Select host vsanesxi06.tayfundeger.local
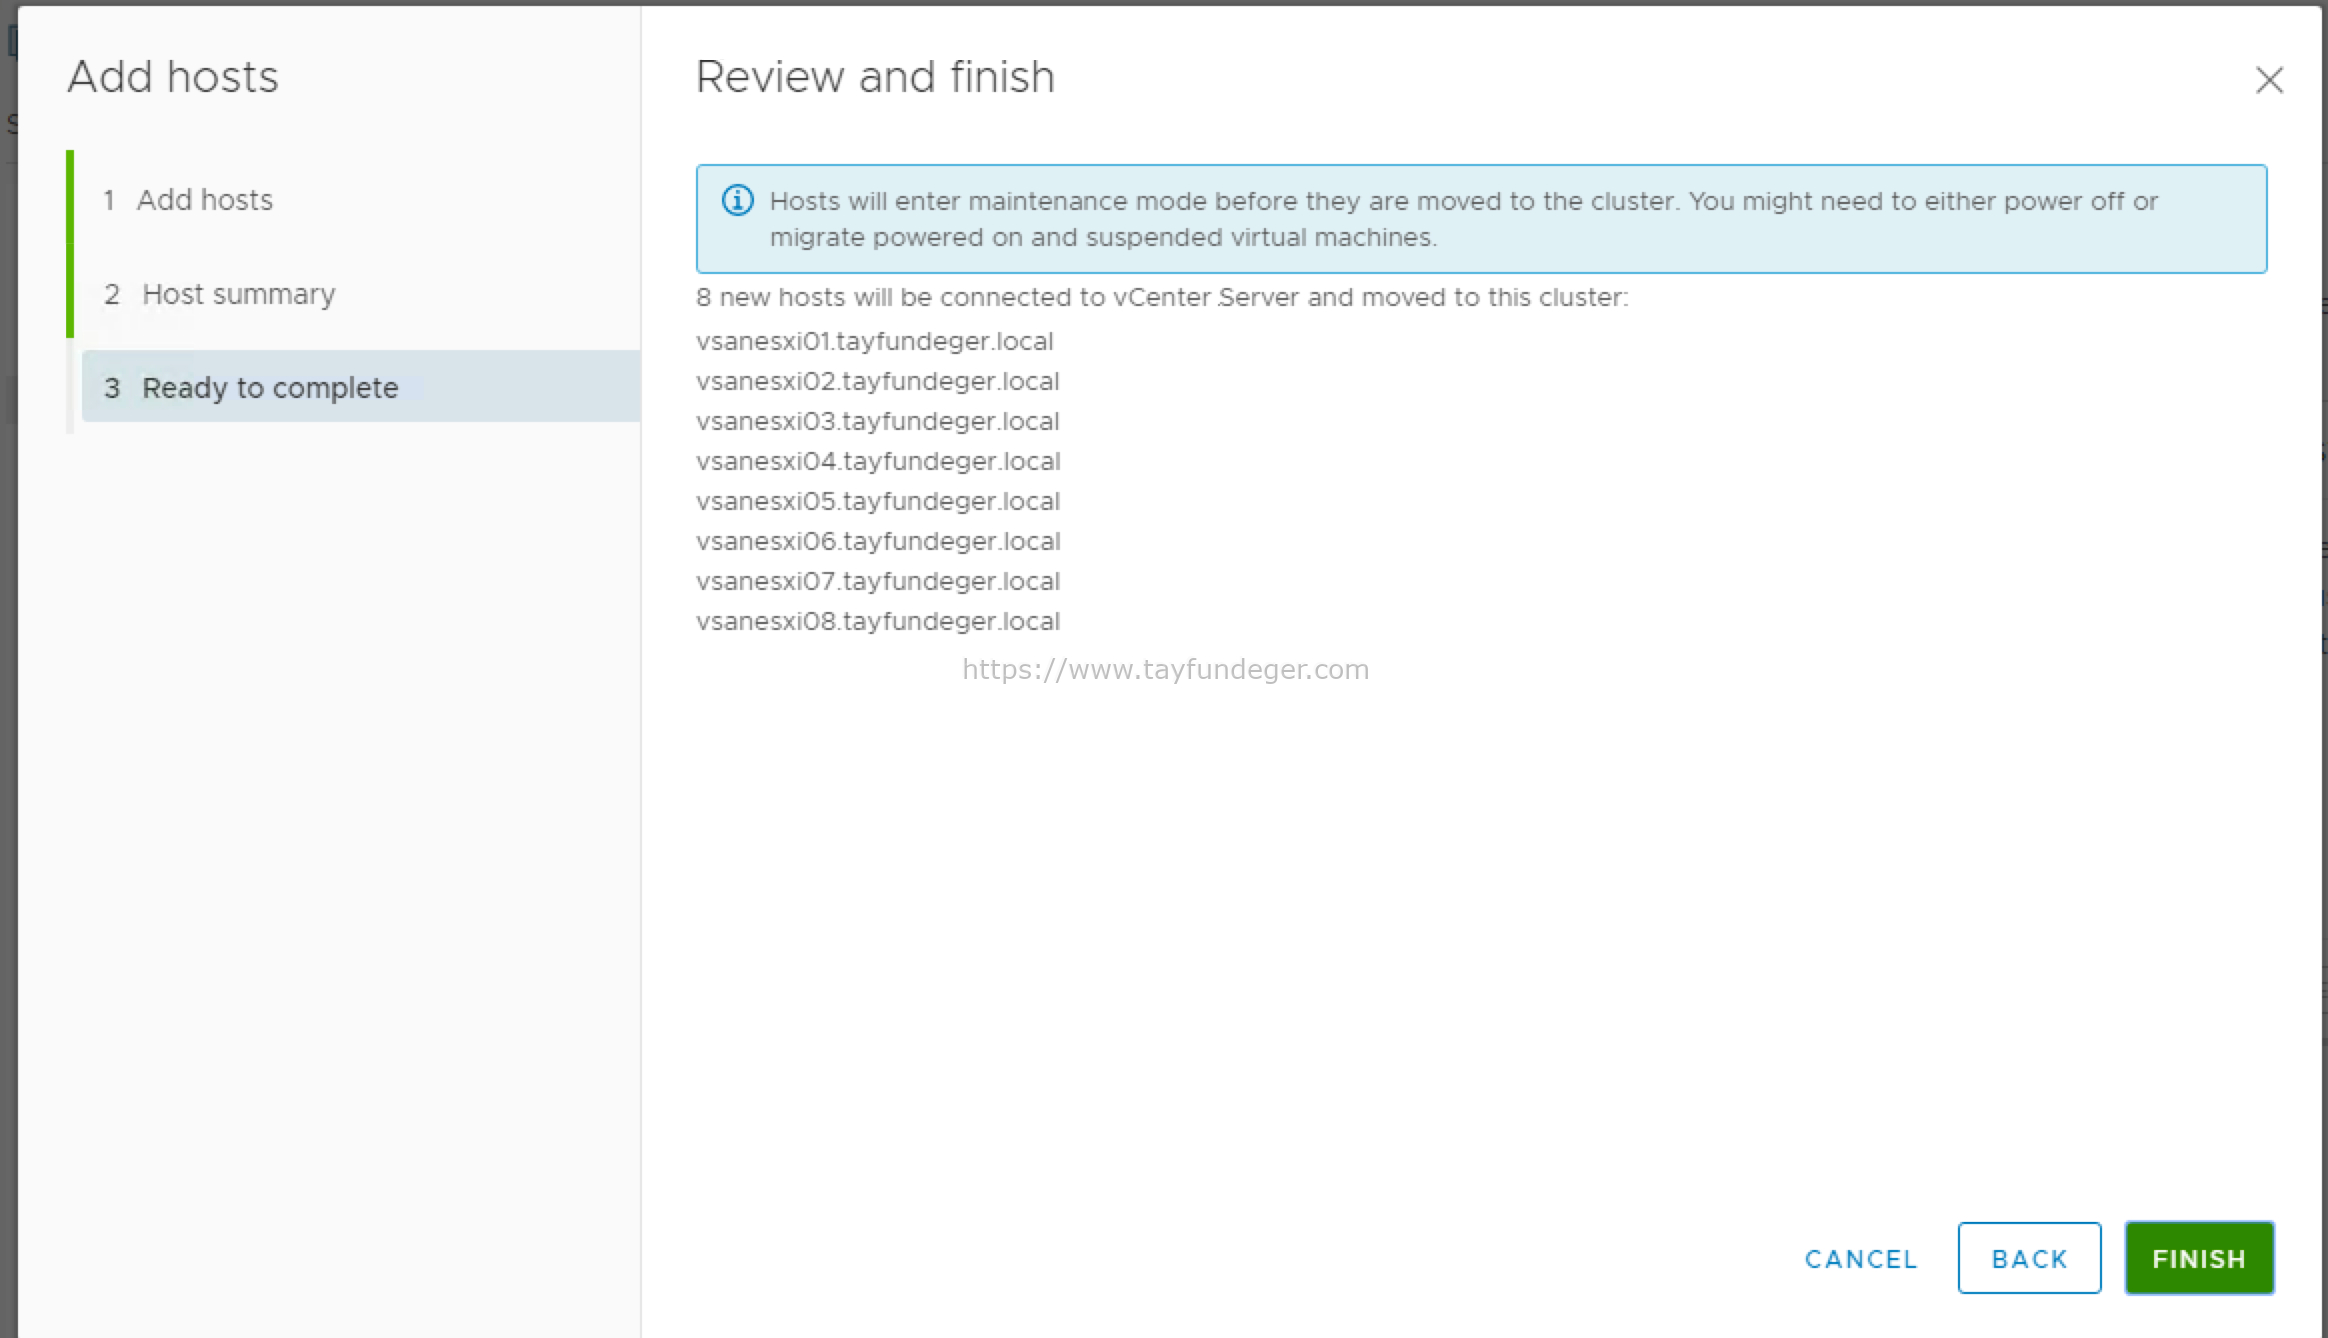This screenshot has height=1338, width=2328. point(878,541)
